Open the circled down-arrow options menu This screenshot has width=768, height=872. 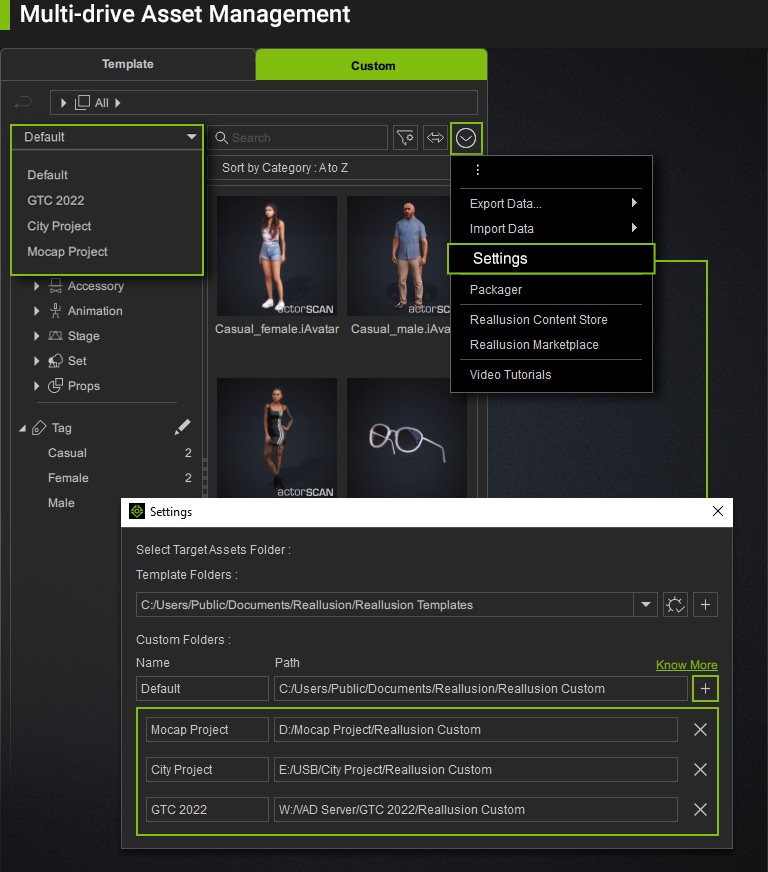click(x=466, y=138)
